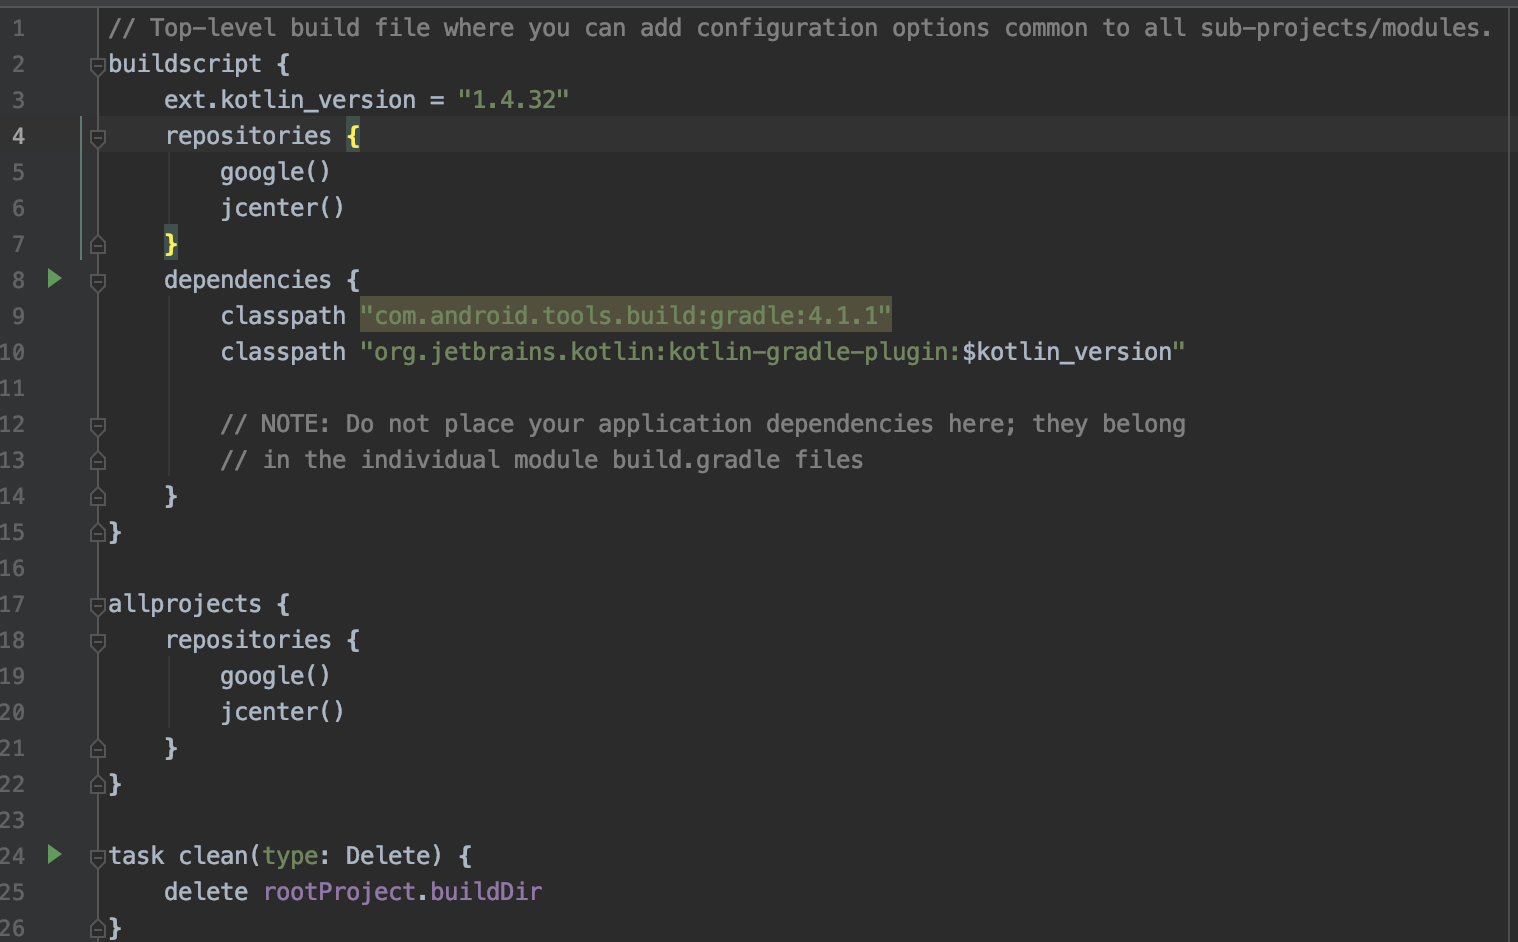Fold the NOTE comment block at line 12
1518x942 pixels.
(98, 426)
